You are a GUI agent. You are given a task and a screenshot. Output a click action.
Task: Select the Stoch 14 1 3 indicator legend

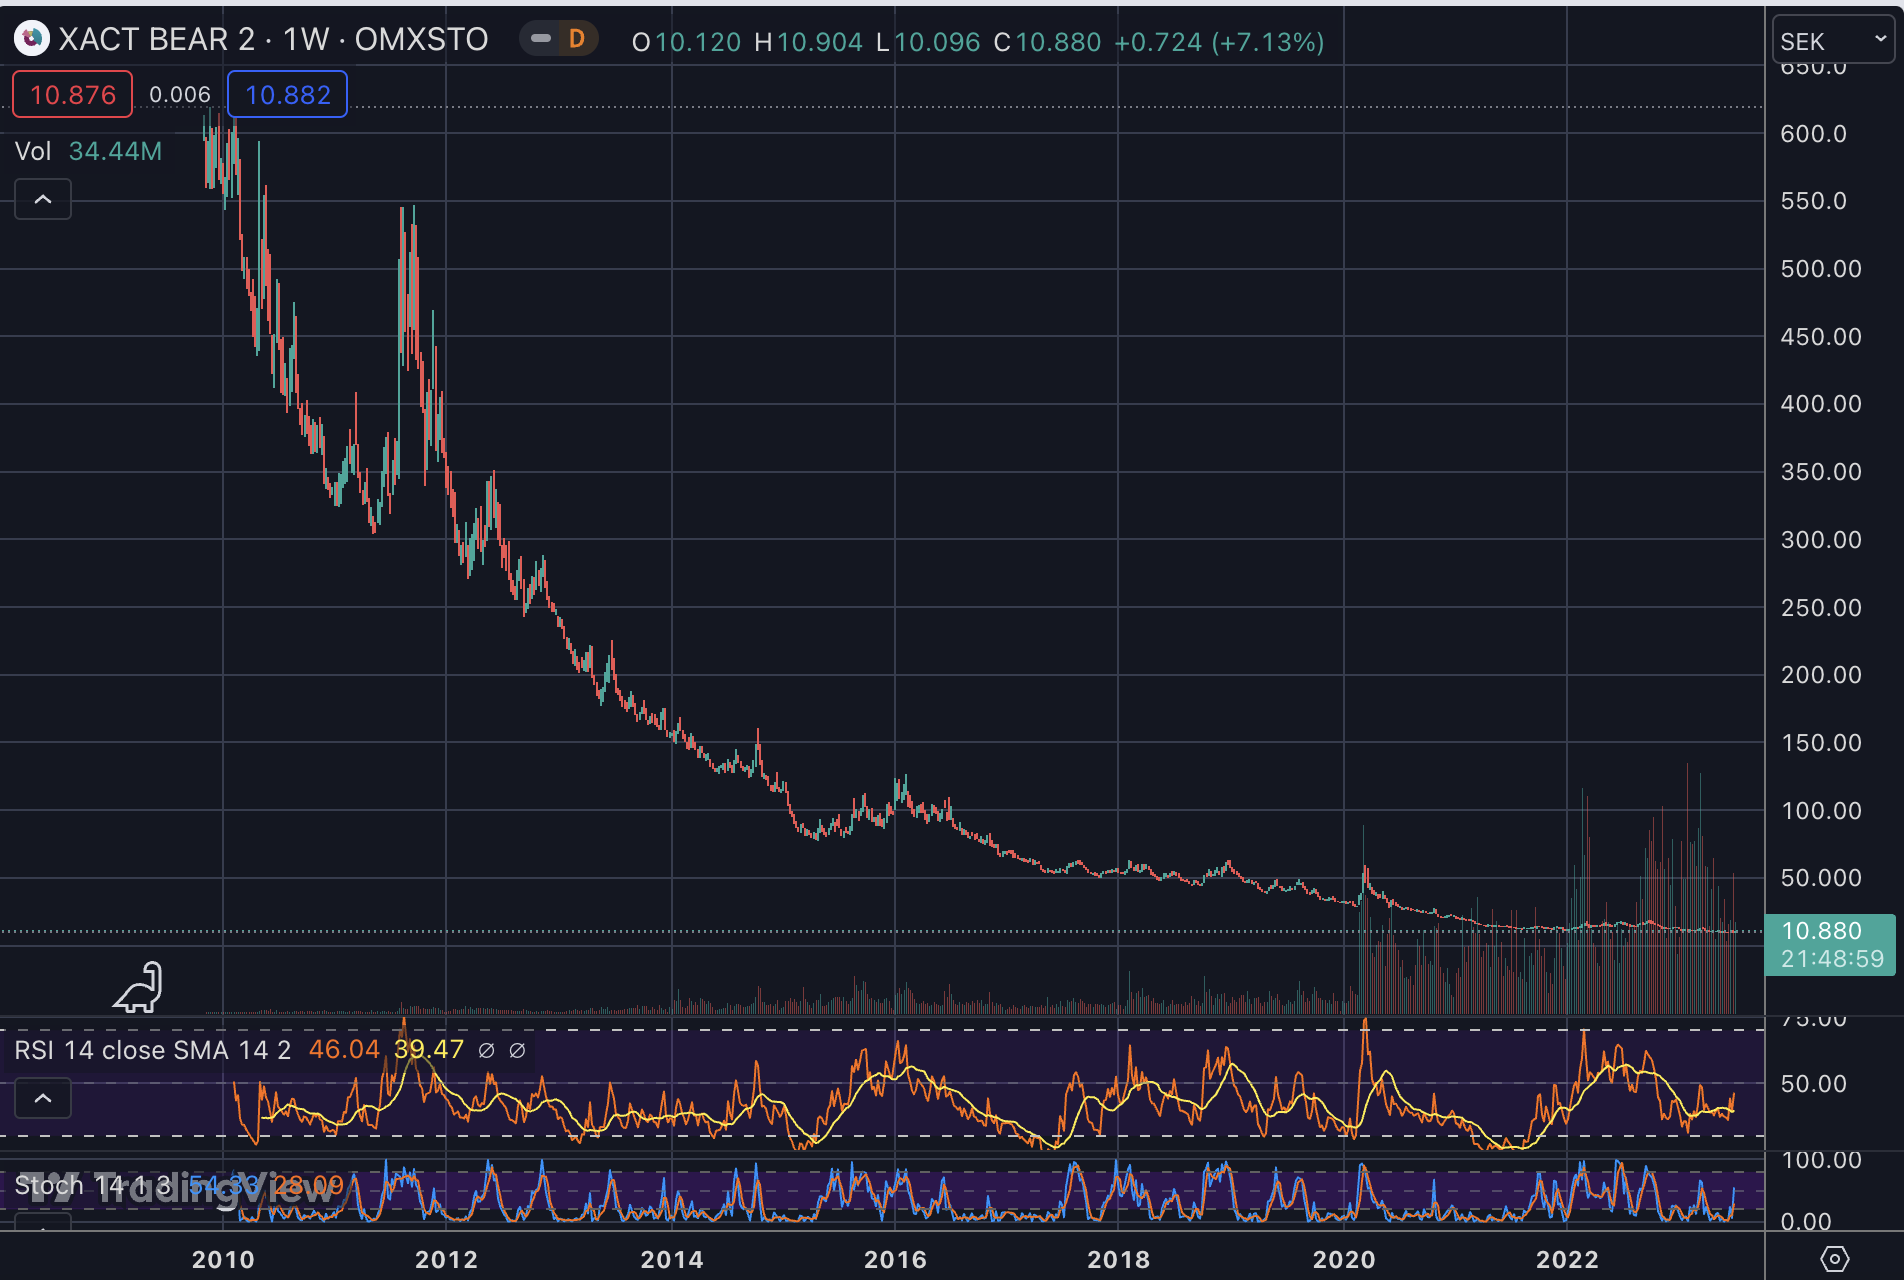click(x=94, y=1186)
